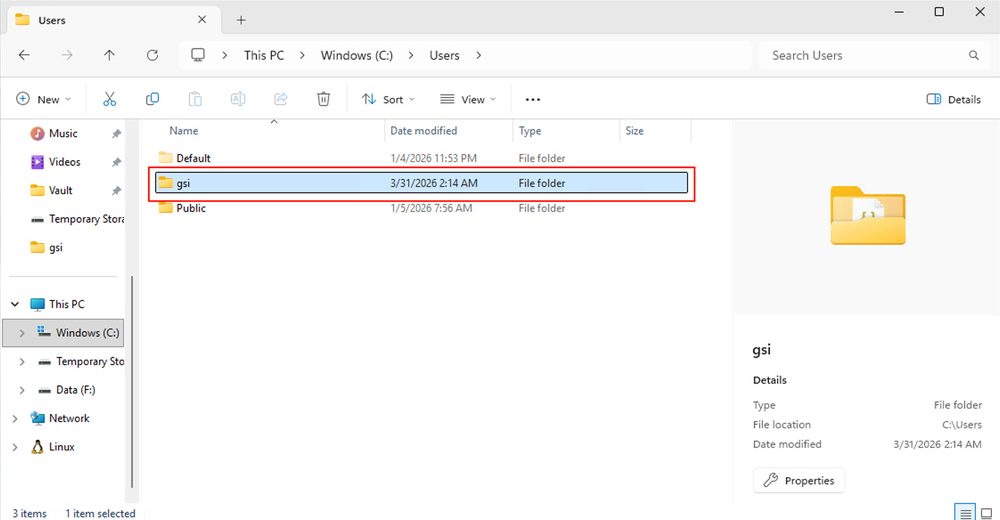Image resolution: width=1000 pixels, height=520 pixels.
Task: Click the Refresh icon
Action: pos(152,56)
